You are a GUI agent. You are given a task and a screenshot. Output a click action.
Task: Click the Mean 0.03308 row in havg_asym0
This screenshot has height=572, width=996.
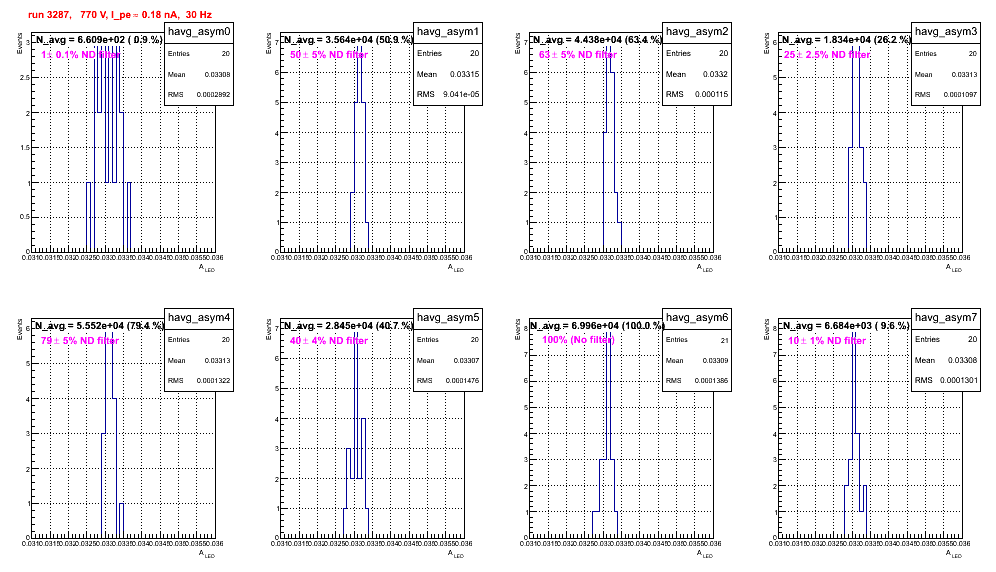pyautogui.click(x=199, y=74)
